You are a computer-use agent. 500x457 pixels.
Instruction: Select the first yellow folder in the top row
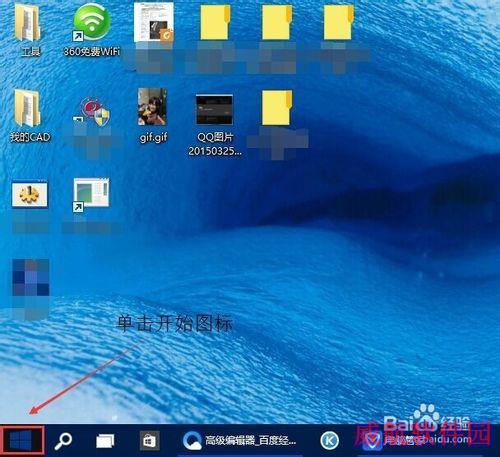click(x=215, y=22)
